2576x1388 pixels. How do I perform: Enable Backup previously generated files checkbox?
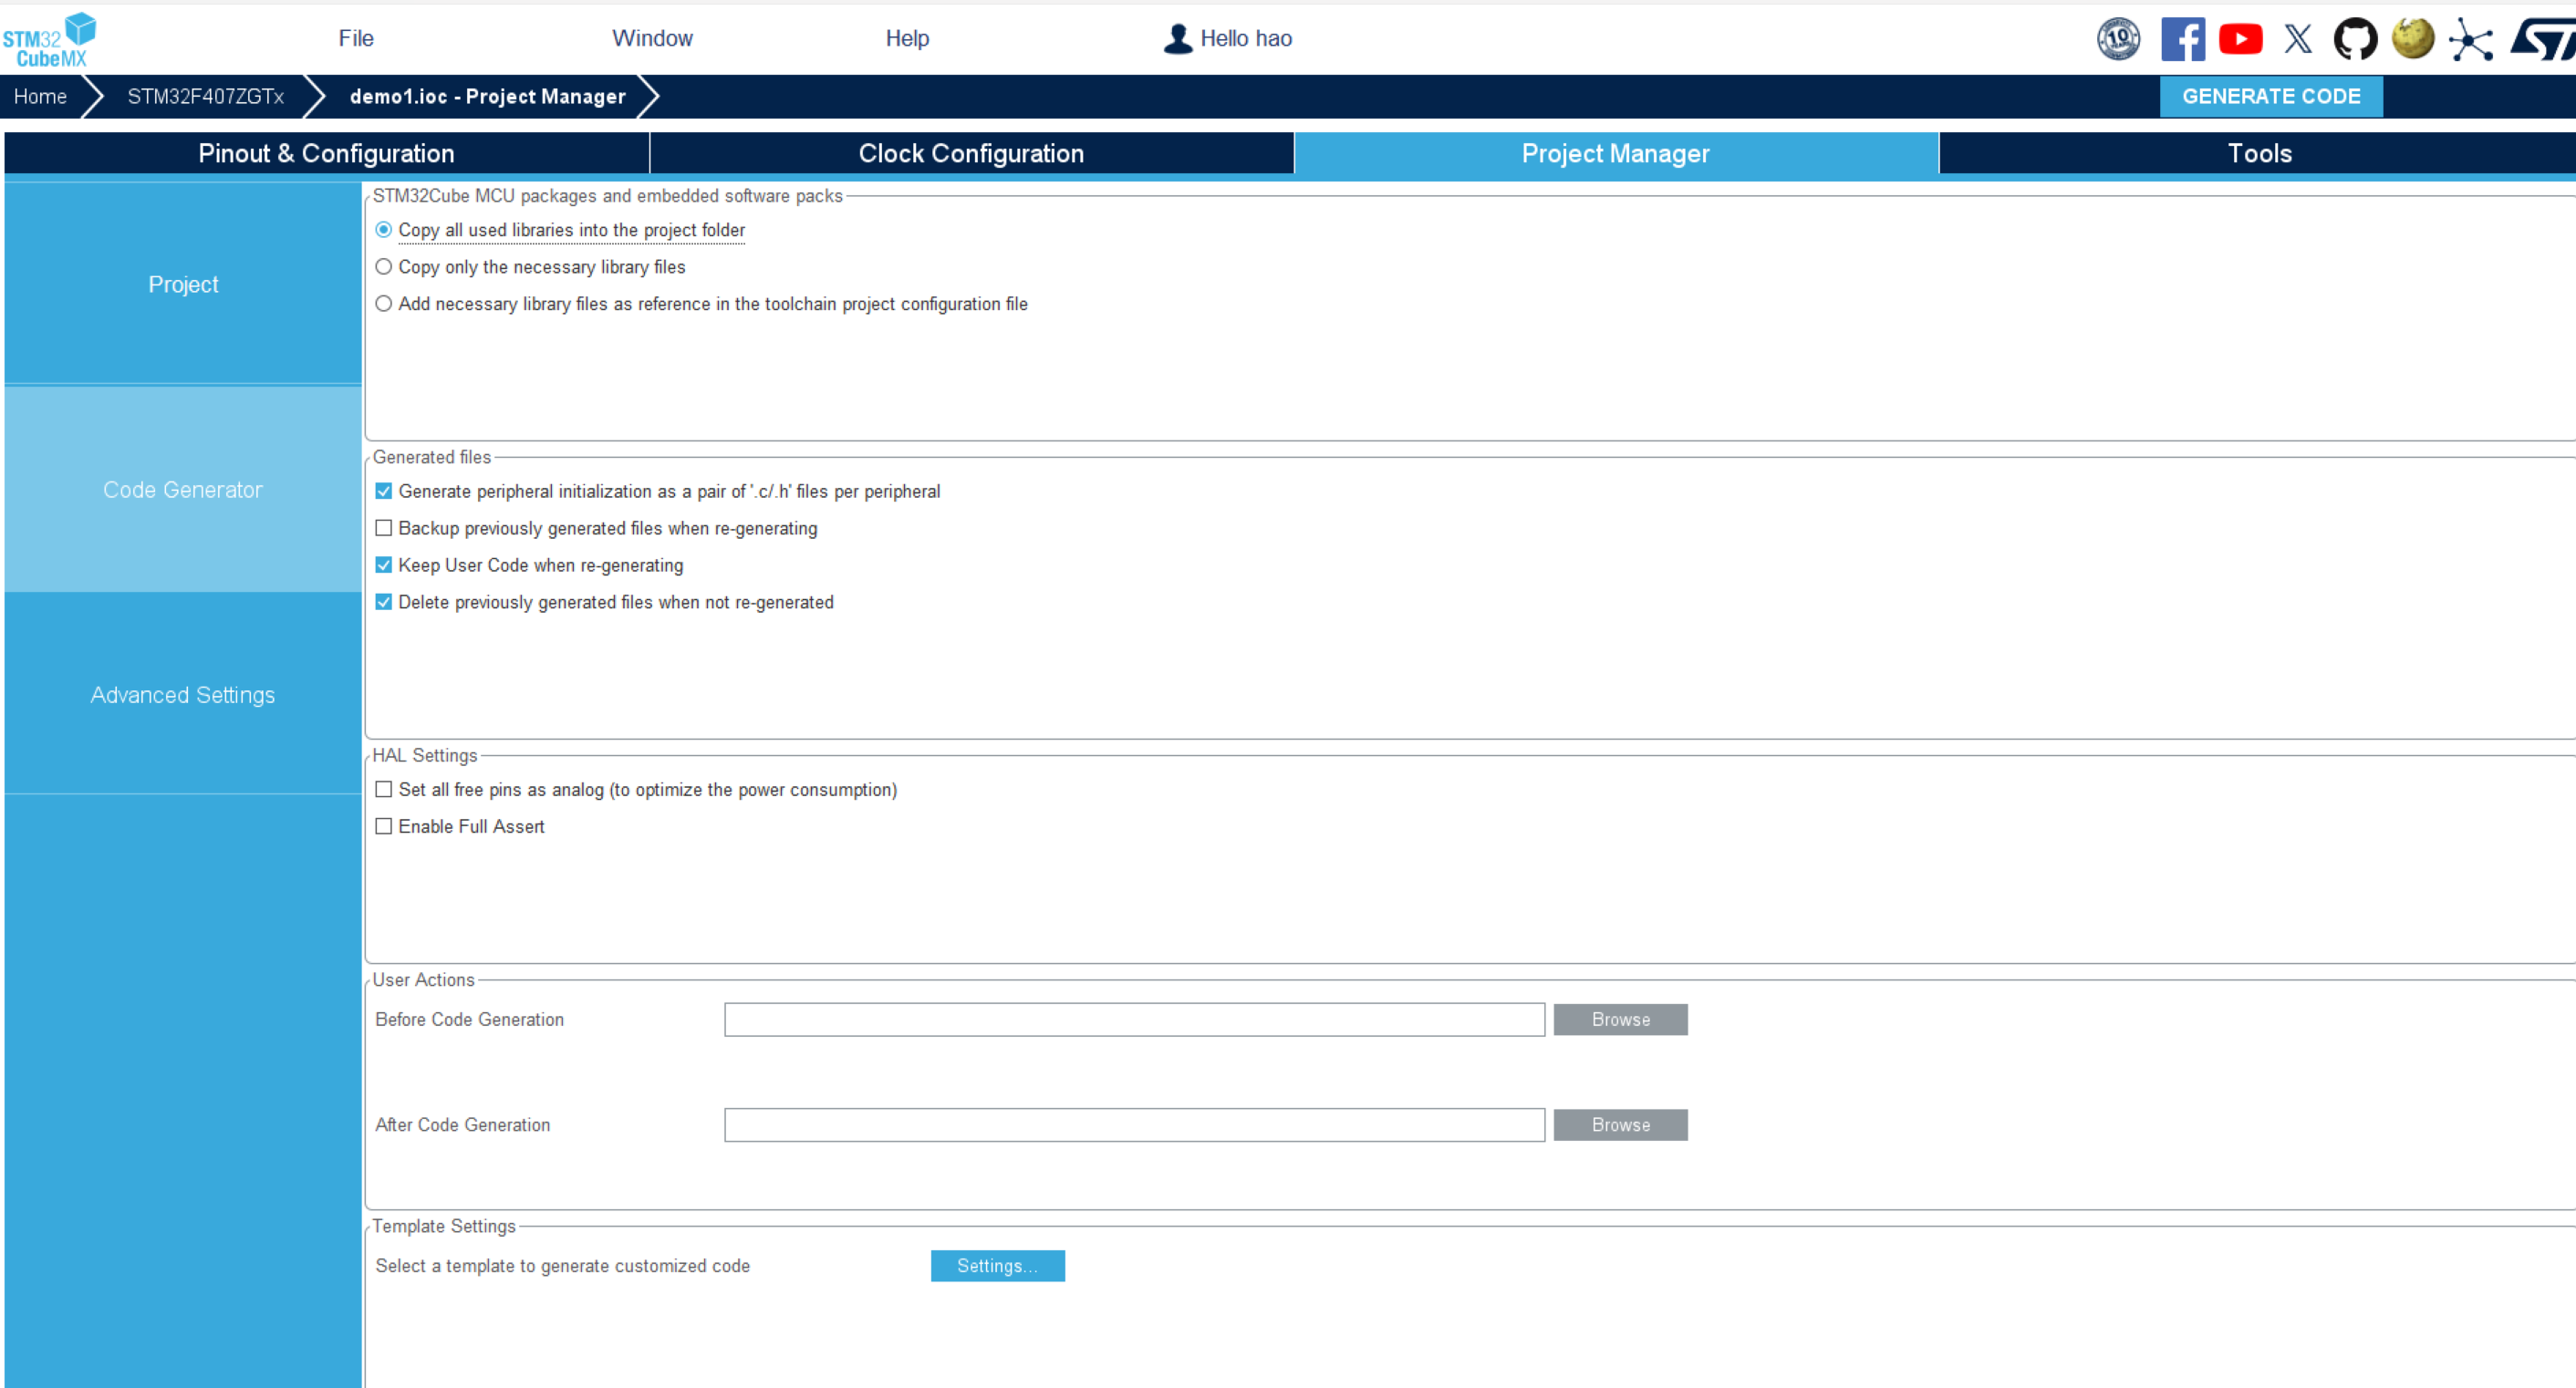click(x=383, y=528)
